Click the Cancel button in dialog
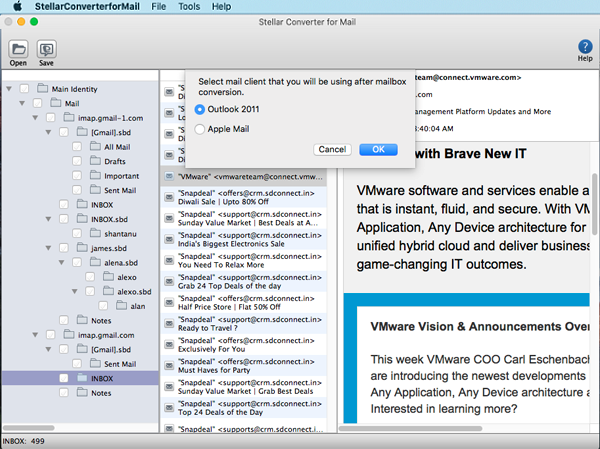Viewport: 600px width, 449px height. [x=332, y=149]
